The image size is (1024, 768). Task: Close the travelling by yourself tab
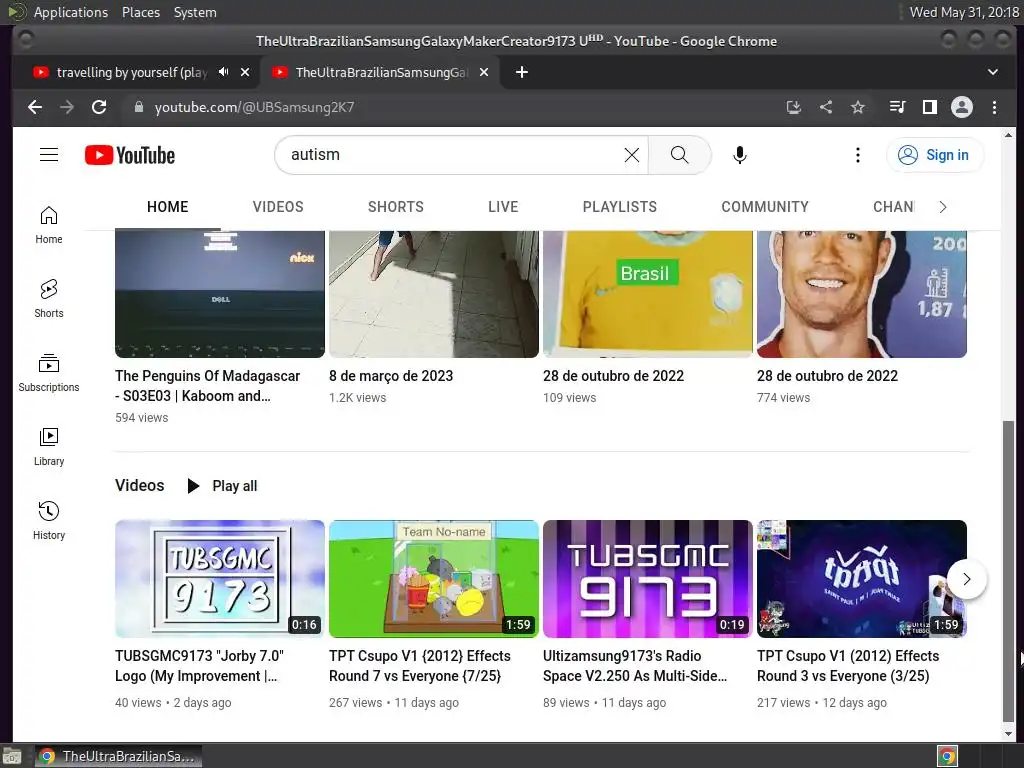click(x=245, y=72)
